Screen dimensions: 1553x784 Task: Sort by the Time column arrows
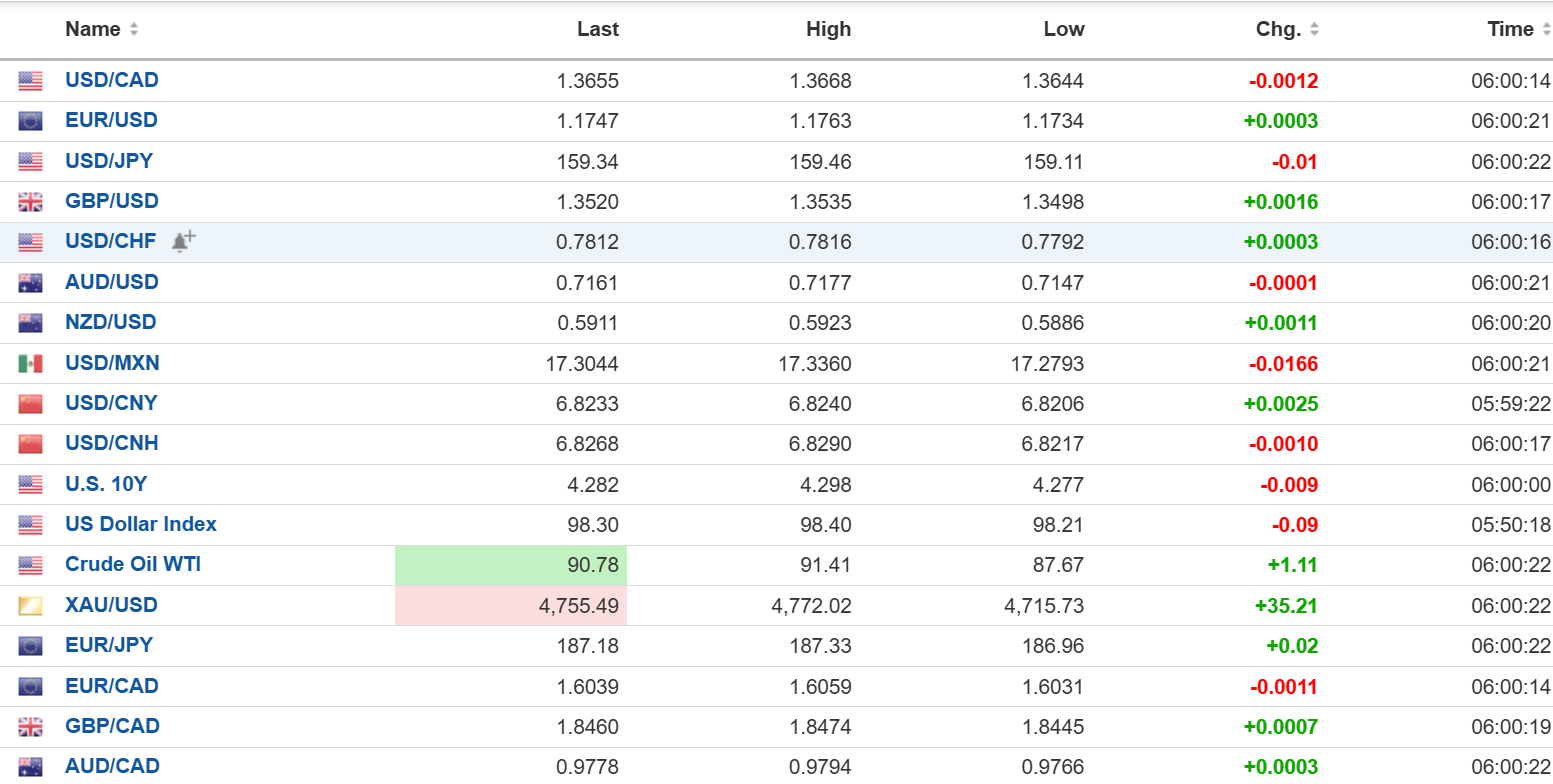tap(1545, 30)
